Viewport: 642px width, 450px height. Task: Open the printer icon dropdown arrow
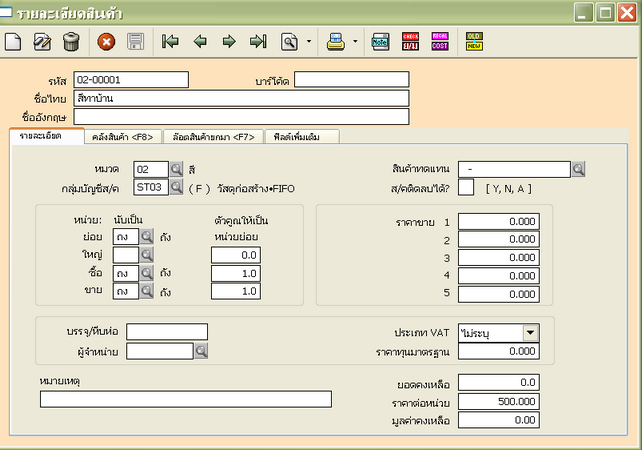click(355, 42)
